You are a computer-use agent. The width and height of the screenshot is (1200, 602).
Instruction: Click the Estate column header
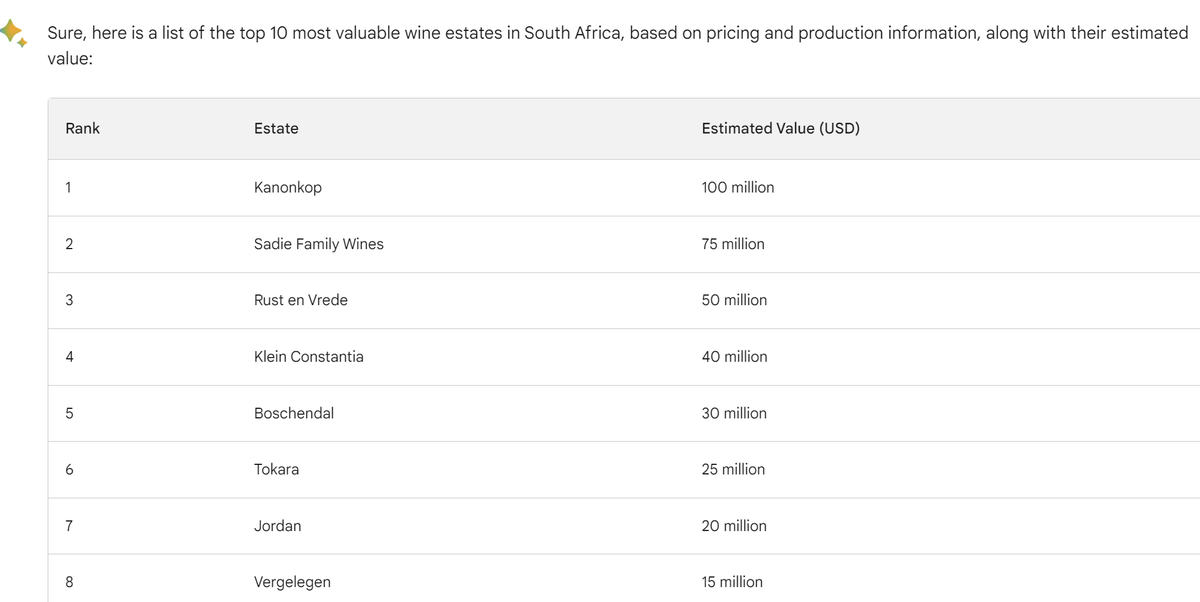(276, 128)
